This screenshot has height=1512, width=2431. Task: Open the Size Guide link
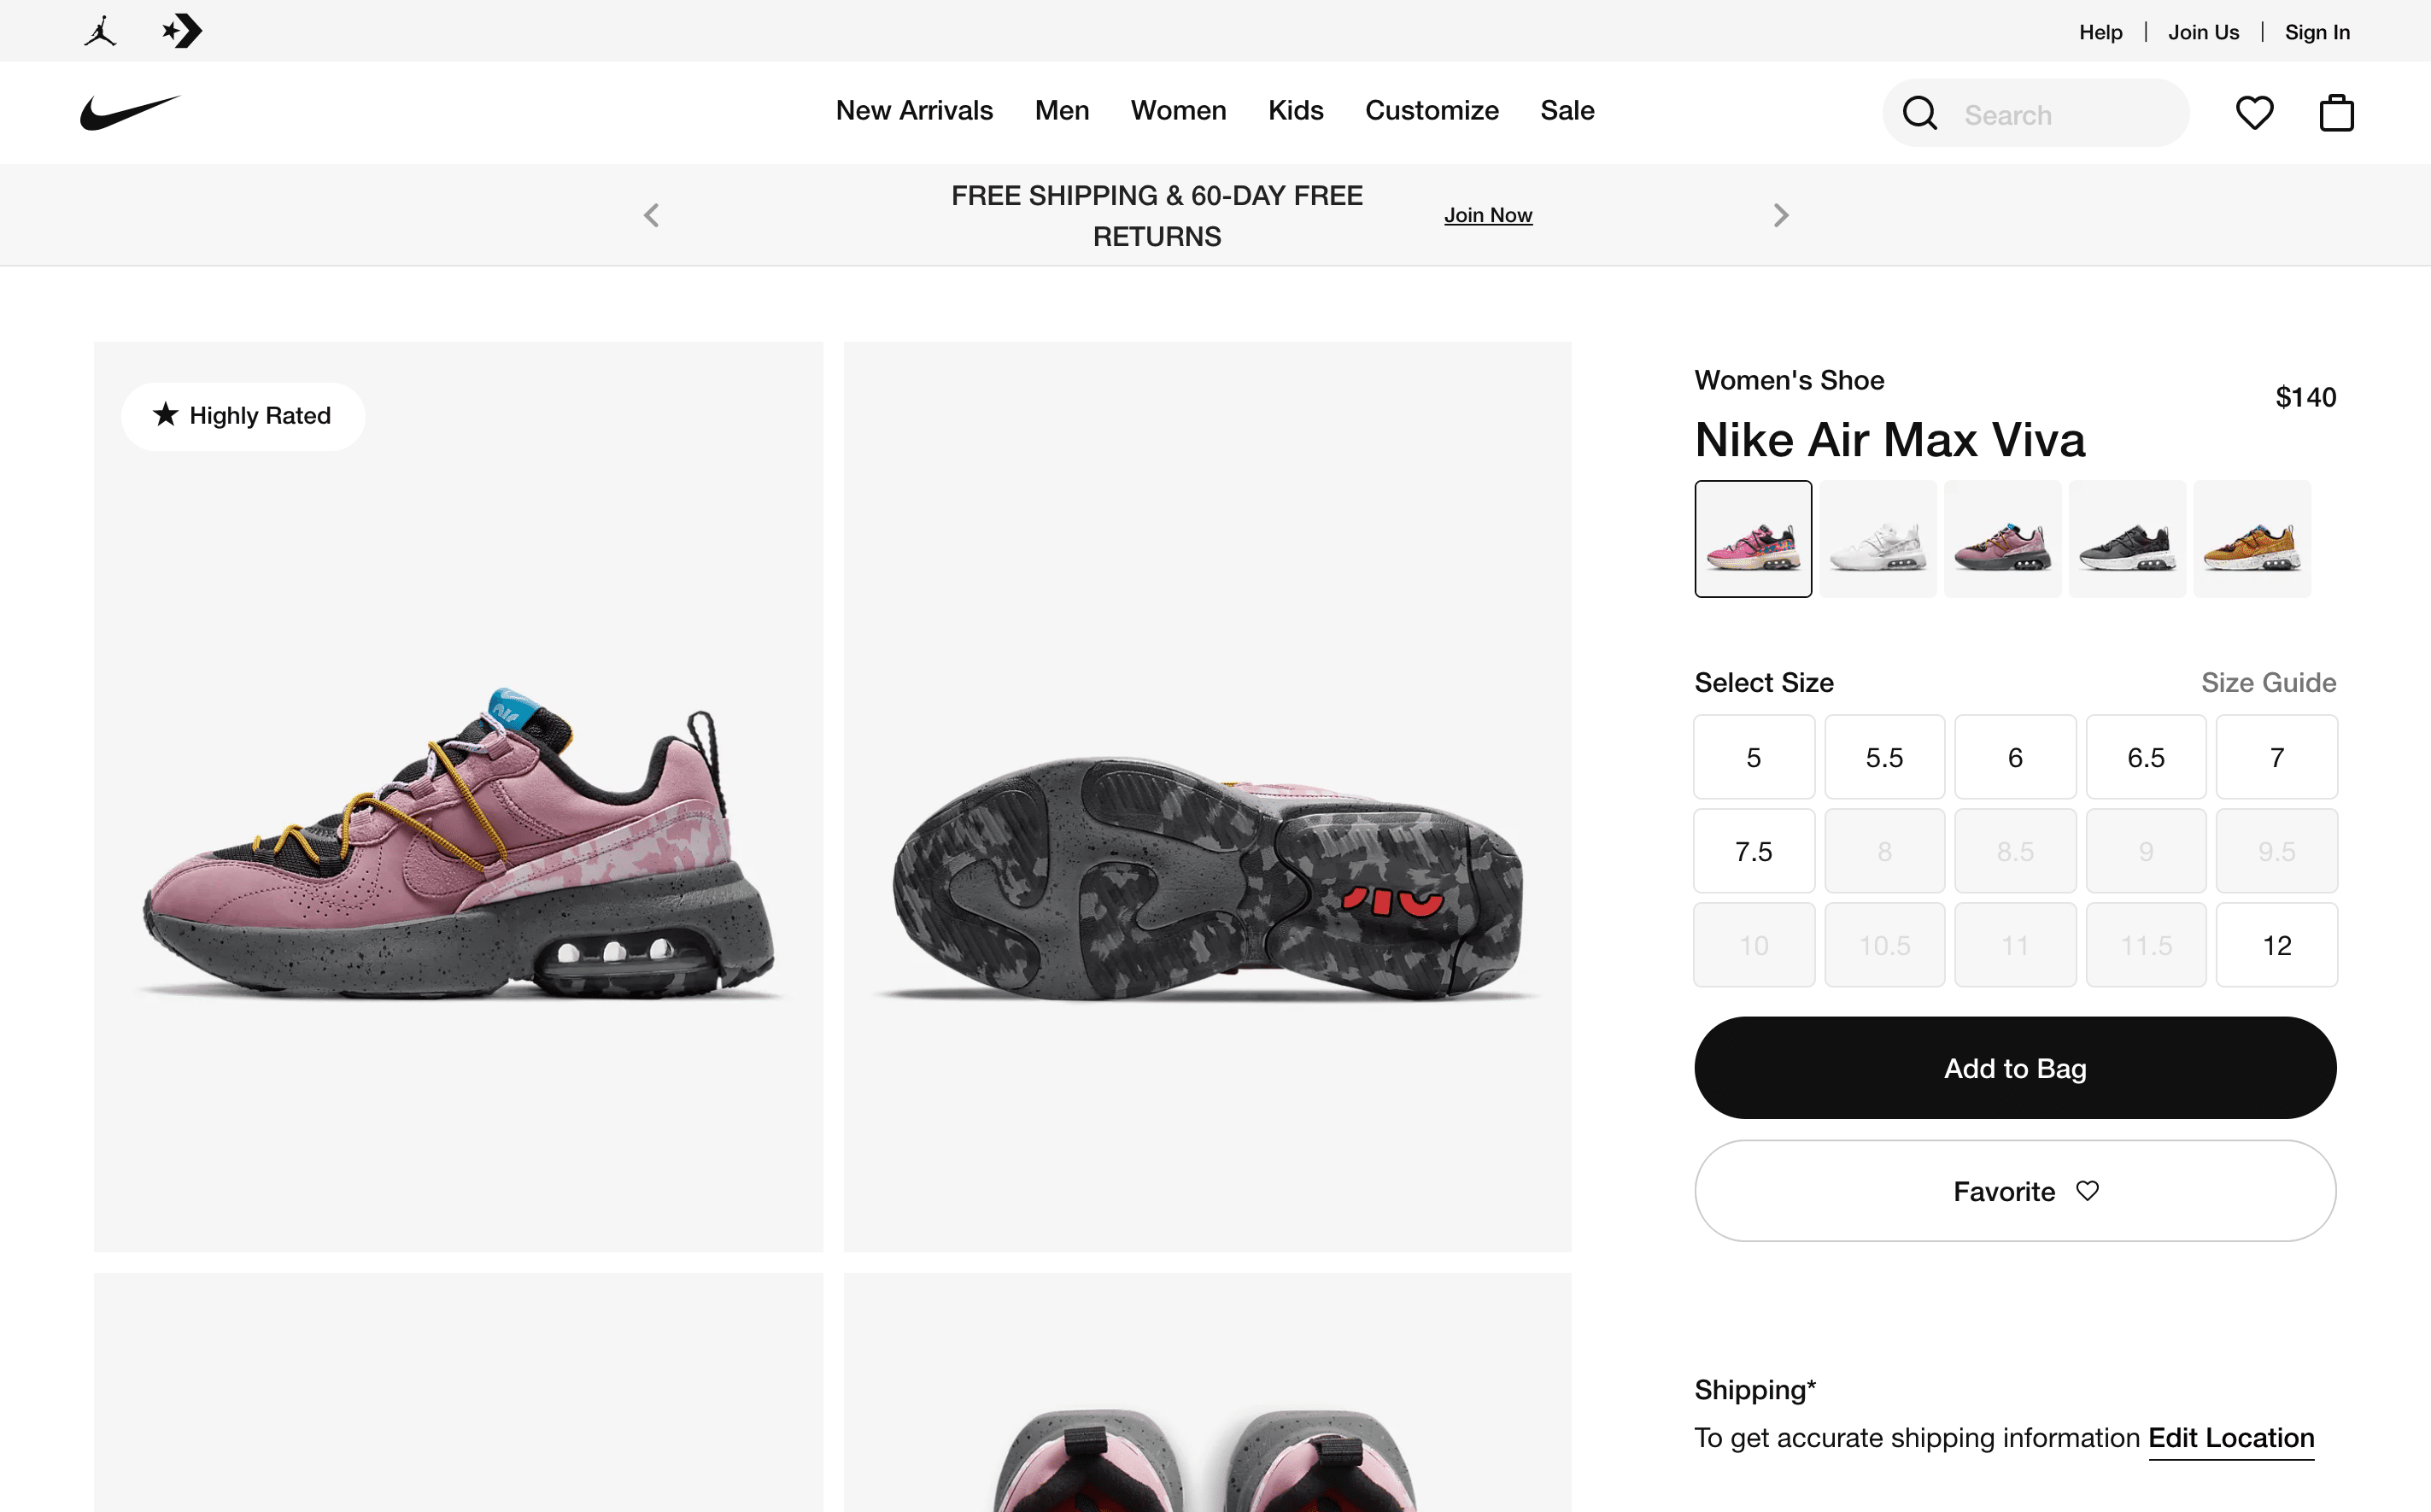coord(2268,682)
